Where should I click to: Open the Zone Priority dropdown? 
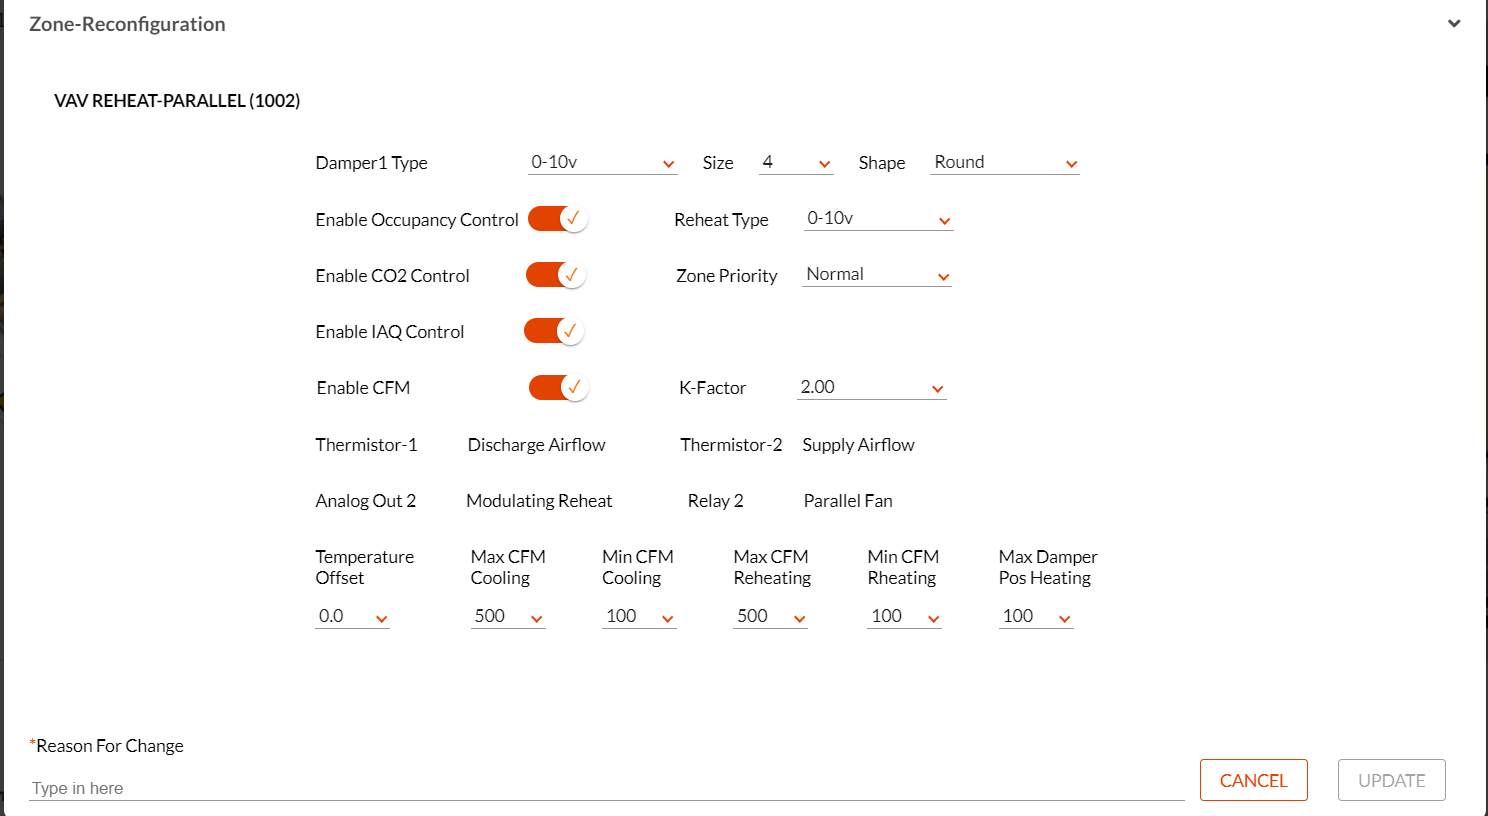877,275
